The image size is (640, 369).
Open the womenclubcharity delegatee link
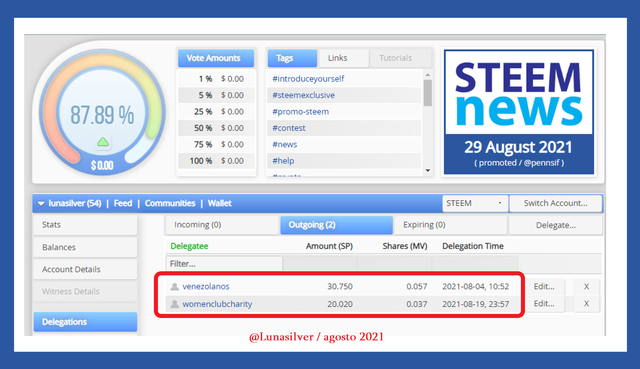tap(217, 304)
